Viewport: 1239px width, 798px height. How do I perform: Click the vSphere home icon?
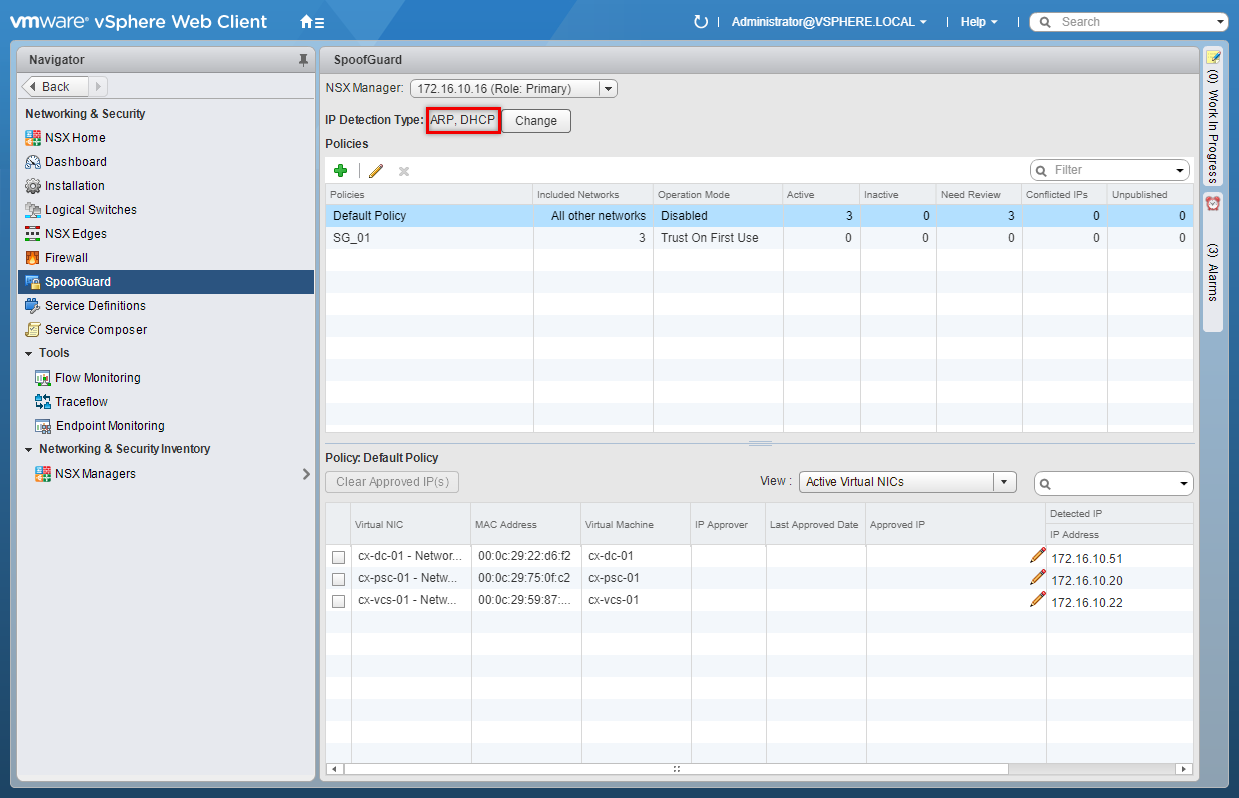[308, 22]
